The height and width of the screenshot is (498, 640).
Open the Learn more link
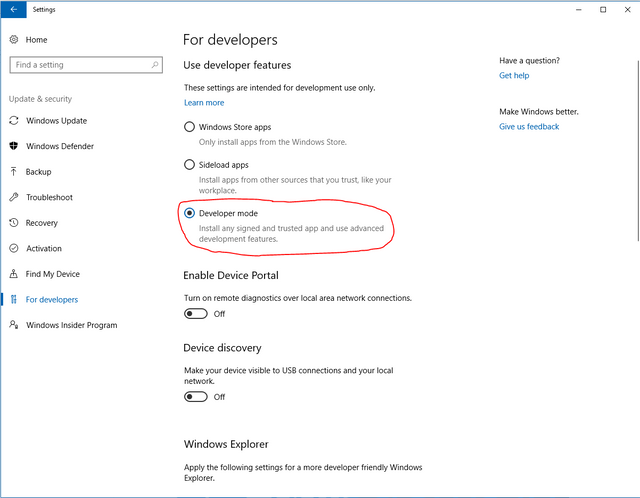click(x=204, y=103)
